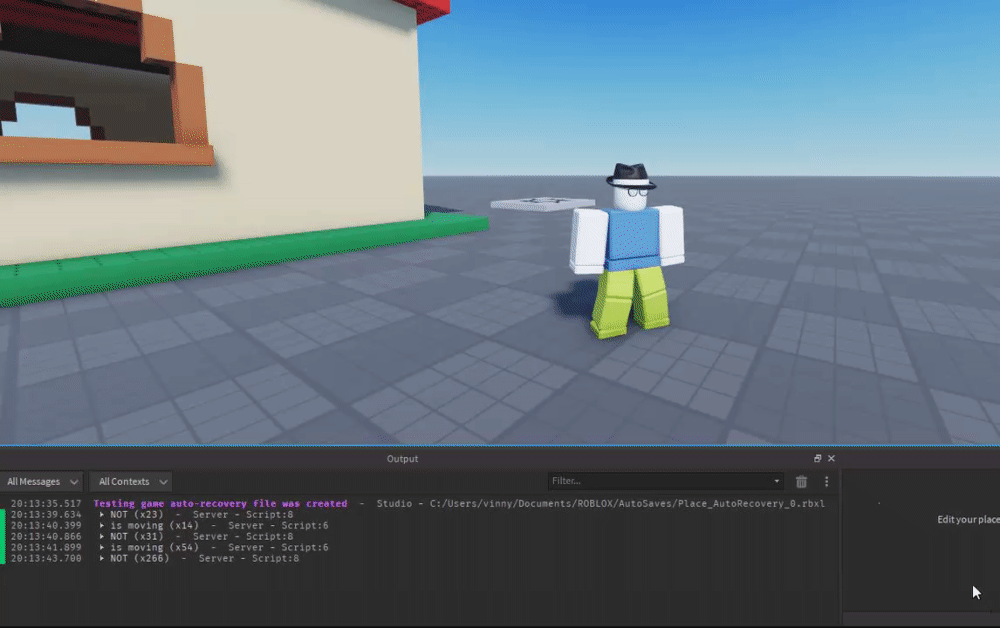Screen dimensions: 1000x628
Task: Click the 20:13:40.399 timestamp
Action: click(x=46, y=525)
